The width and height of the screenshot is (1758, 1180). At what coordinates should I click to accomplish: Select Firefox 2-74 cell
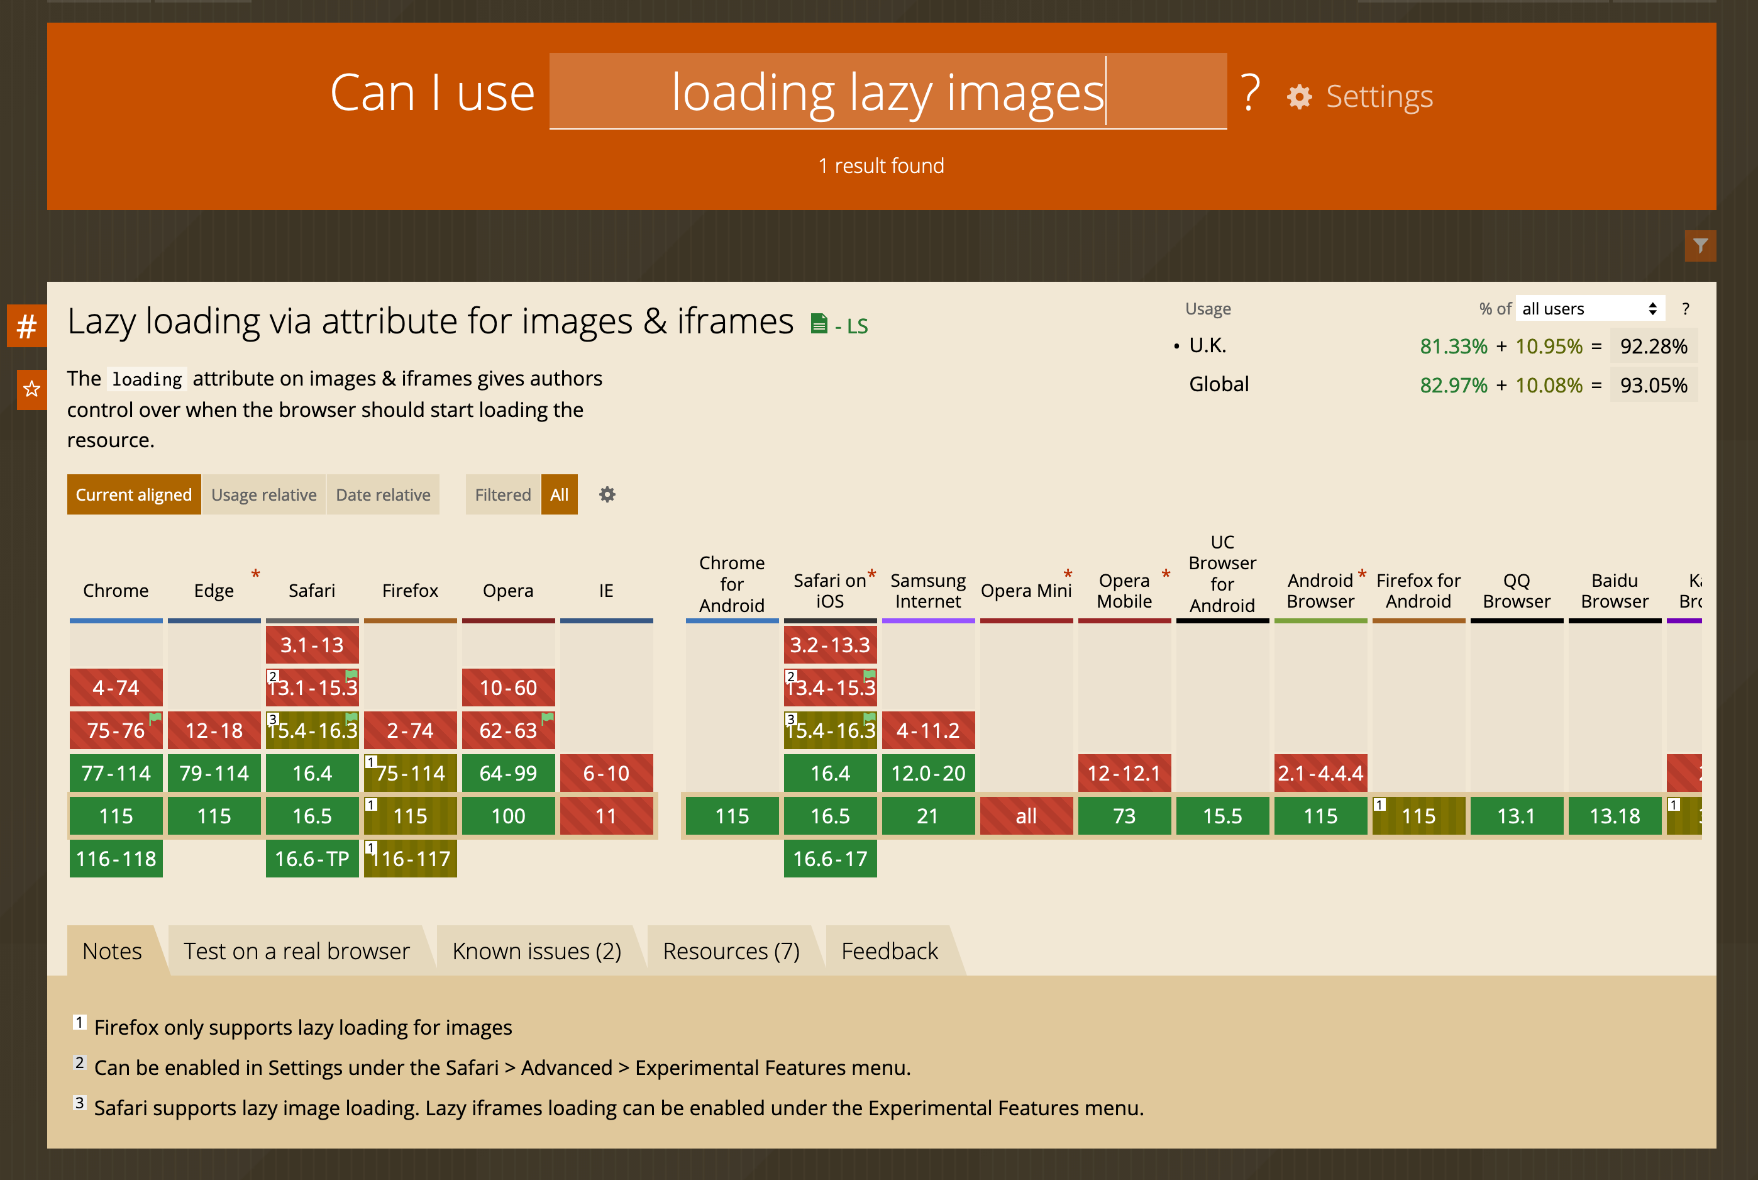pyautogui.click(x=410, y=731)
